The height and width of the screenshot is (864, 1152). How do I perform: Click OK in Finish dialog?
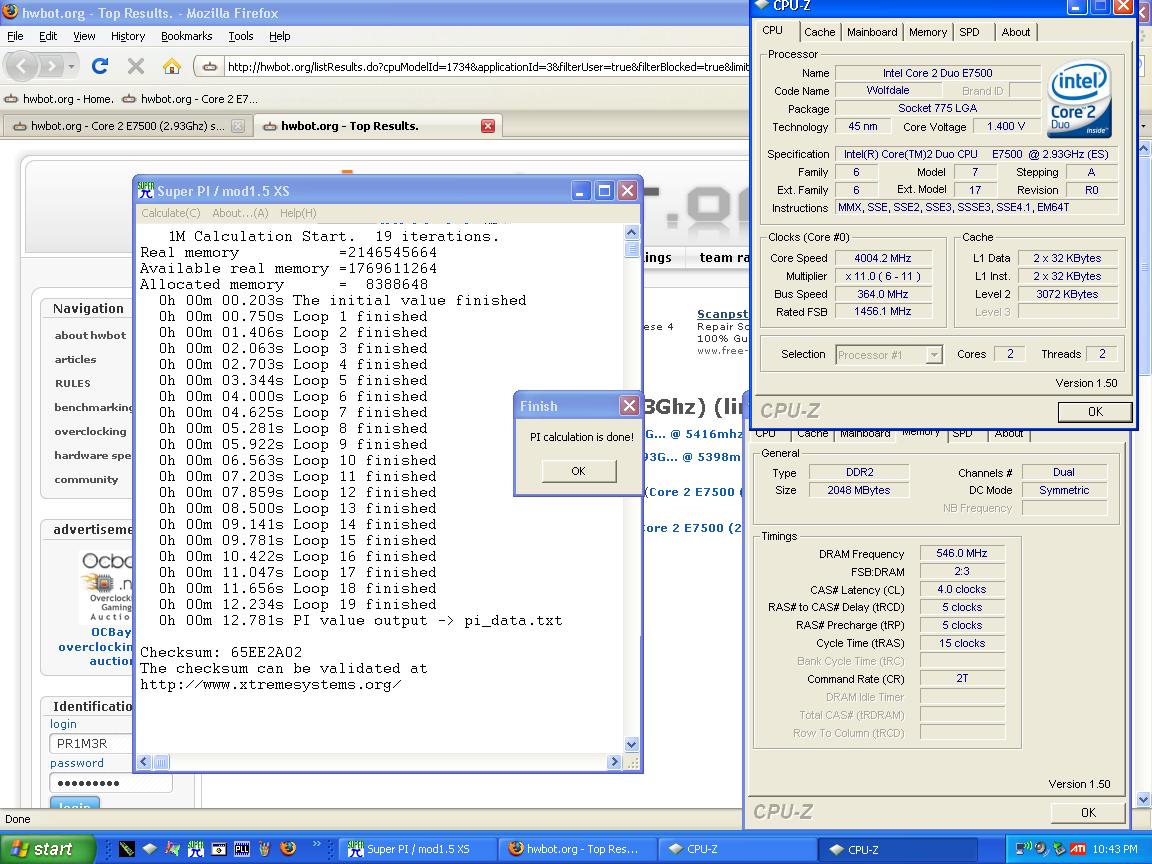(x=578, y=471)
